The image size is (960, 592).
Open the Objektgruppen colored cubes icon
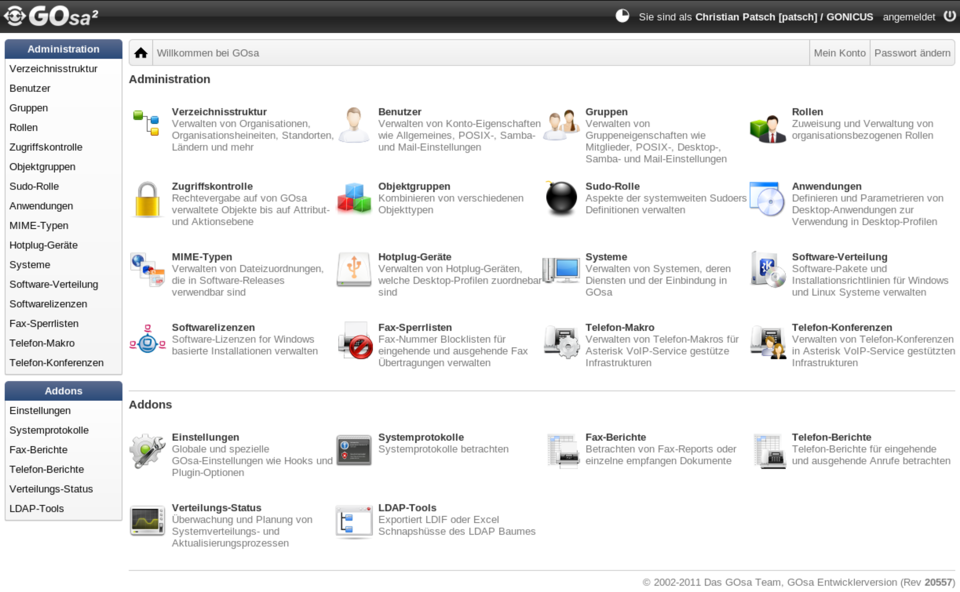point(354,198)
